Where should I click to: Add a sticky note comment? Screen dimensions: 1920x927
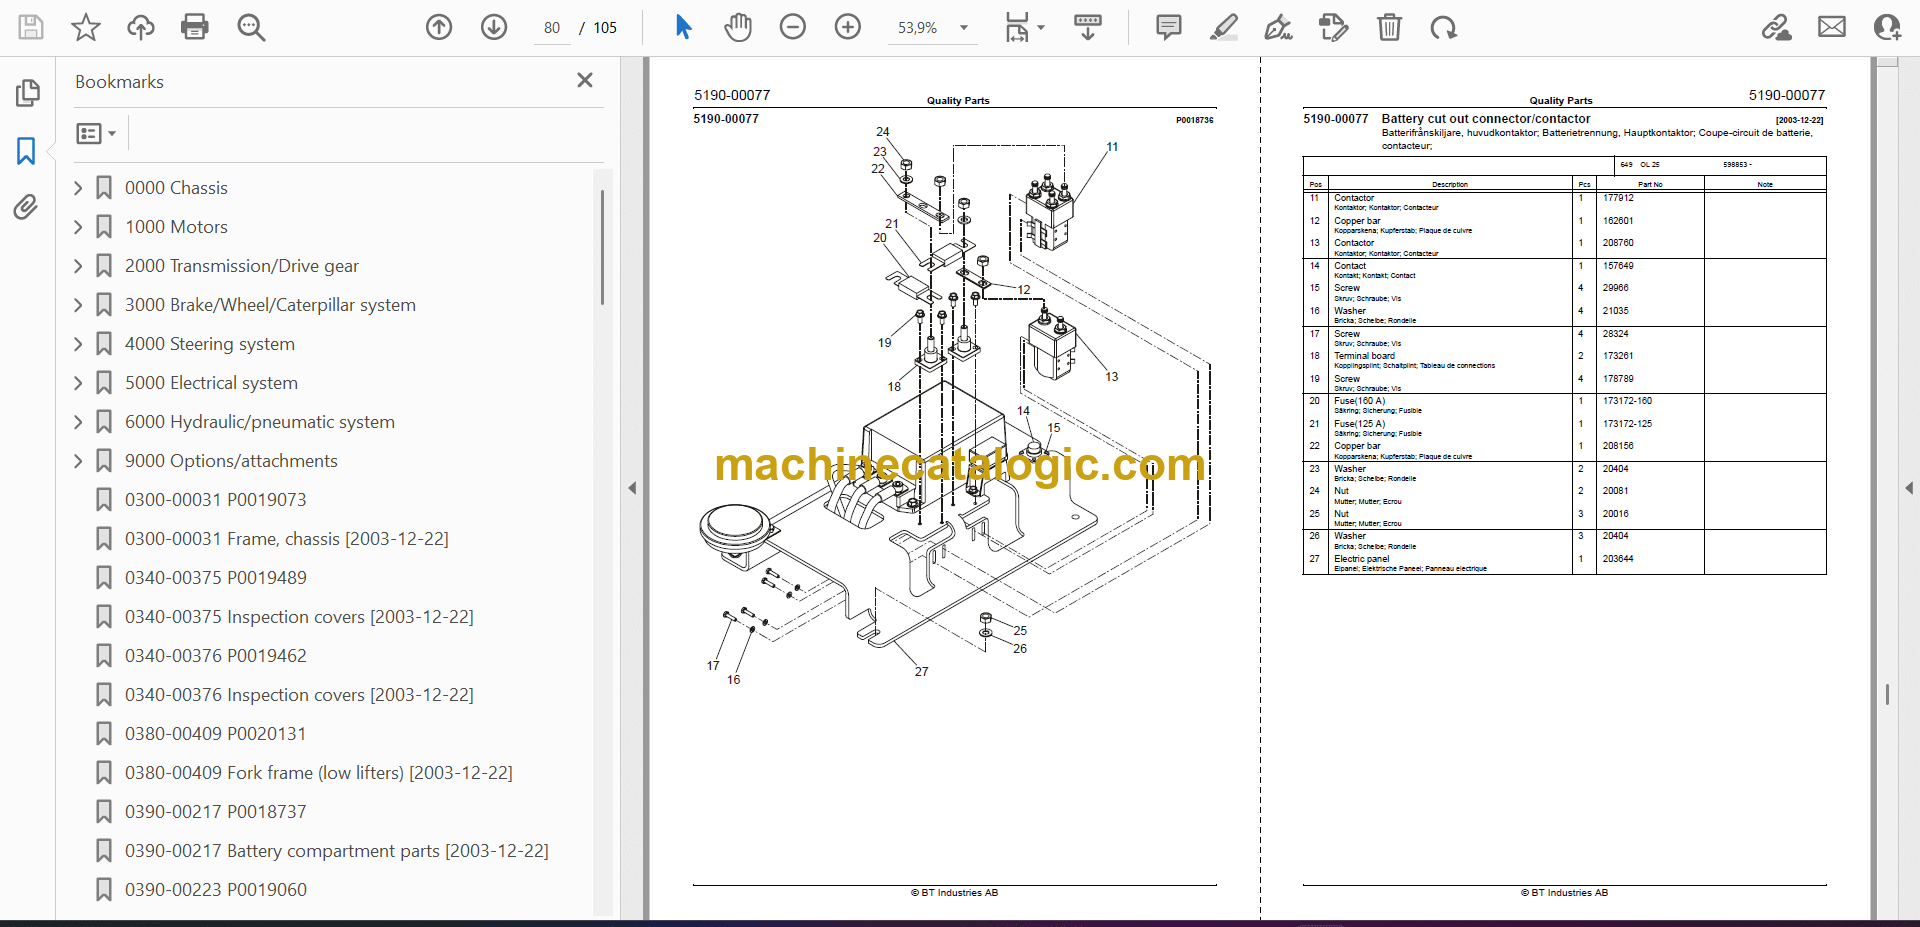(x=1168, y=27)
